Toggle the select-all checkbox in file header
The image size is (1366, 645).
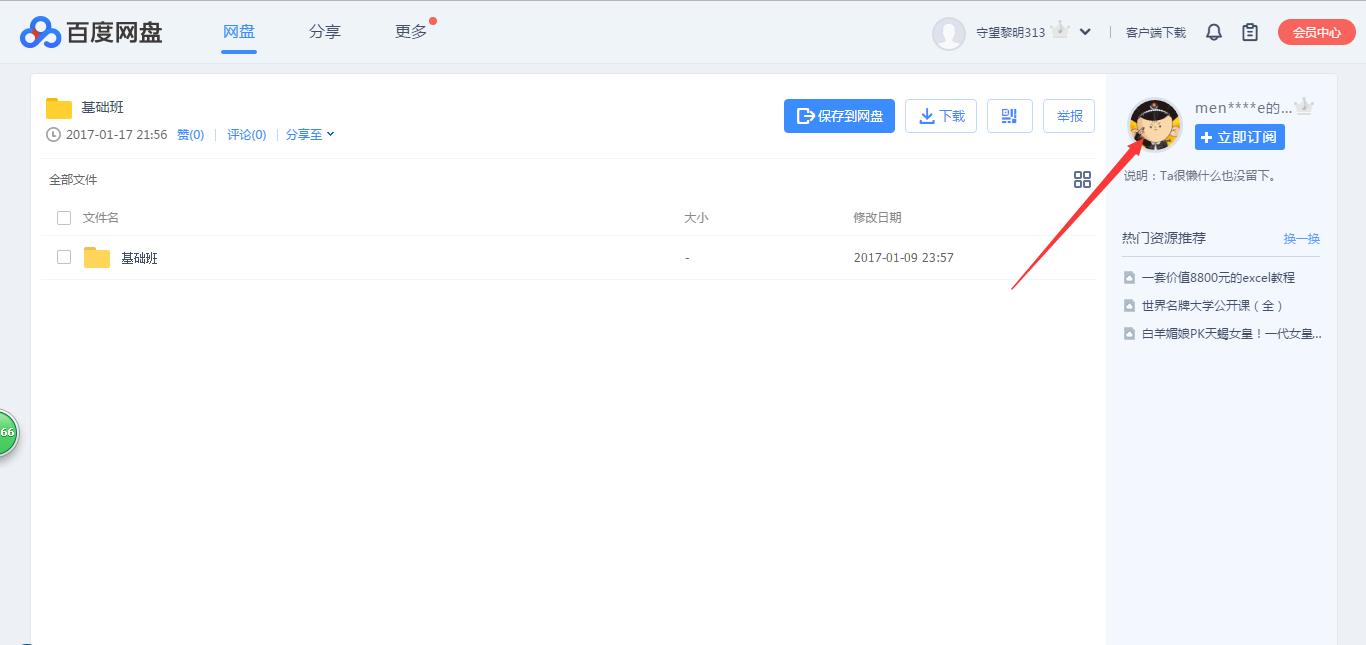coord(64,217)
